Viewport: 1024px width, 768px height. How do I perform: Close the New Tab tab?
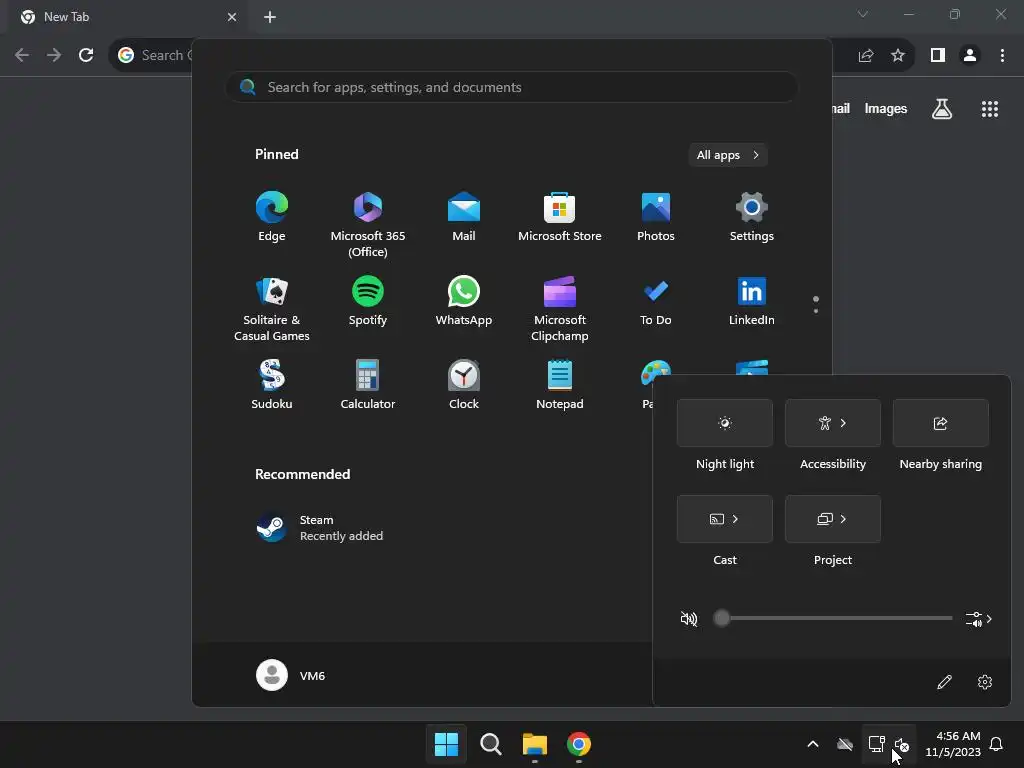pyautogui.click(x=232, y=17)
